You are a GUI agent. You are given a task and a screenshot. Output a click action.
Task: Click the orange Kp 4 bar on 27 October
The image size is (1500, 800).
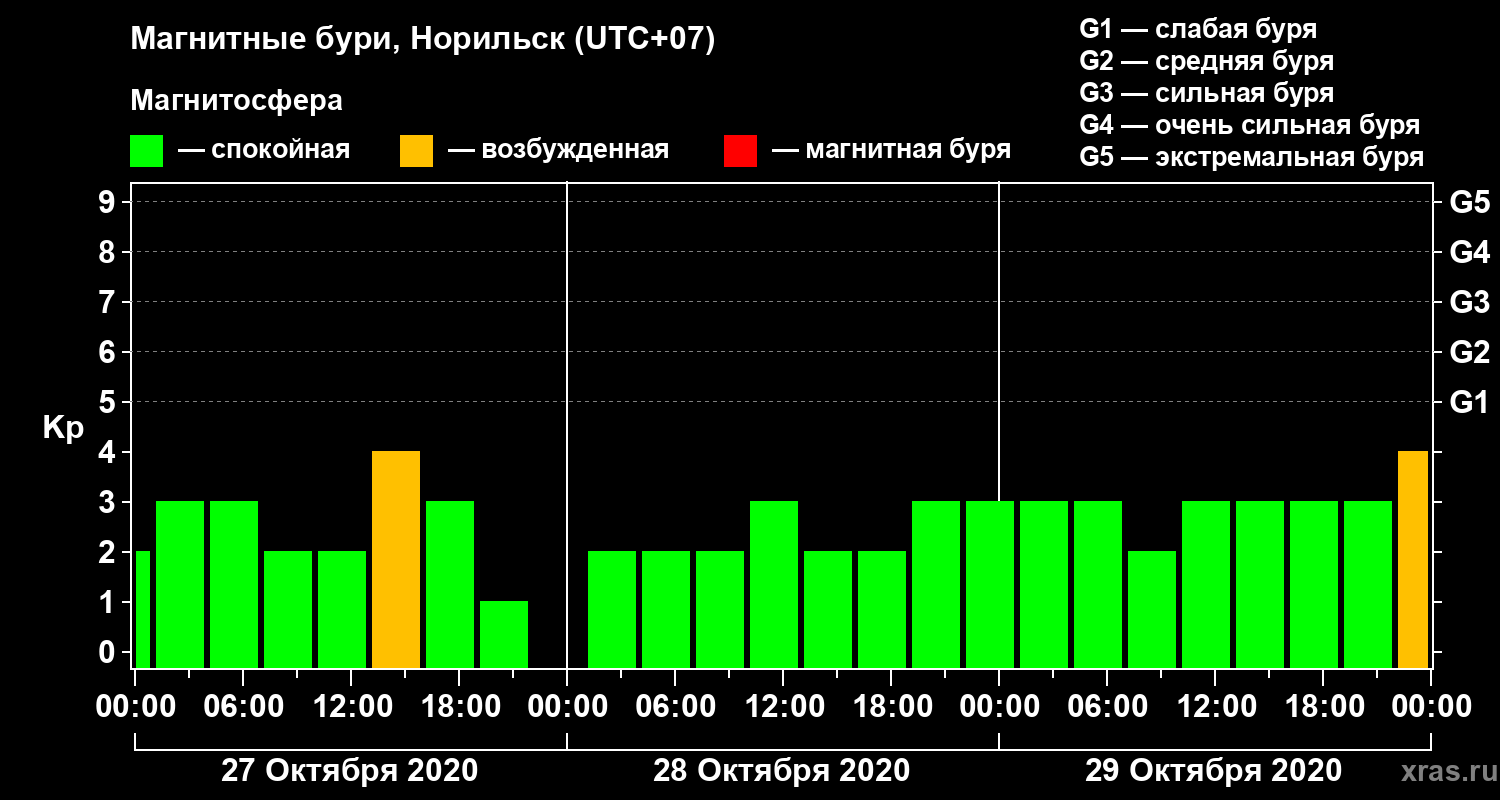[x=396, y=560]
